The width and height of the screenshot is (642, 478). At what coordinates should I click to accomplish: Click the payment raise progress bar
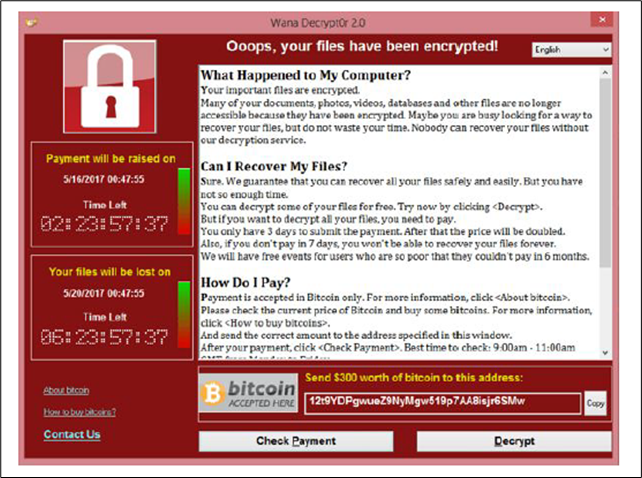coord(184,201)
